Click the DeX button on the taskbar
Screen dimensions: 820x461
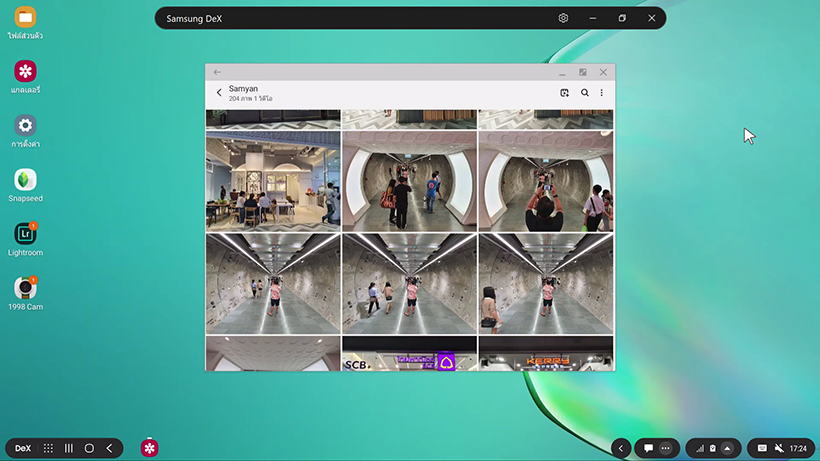22,448
